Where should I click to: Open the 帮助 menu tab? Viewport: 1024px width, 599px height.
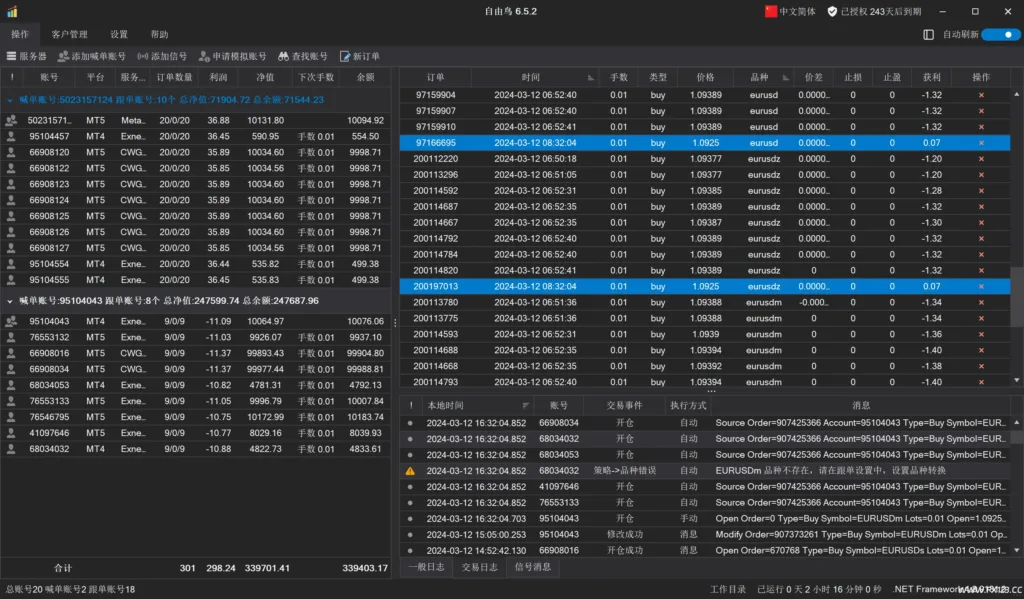(x=159, y=34)
